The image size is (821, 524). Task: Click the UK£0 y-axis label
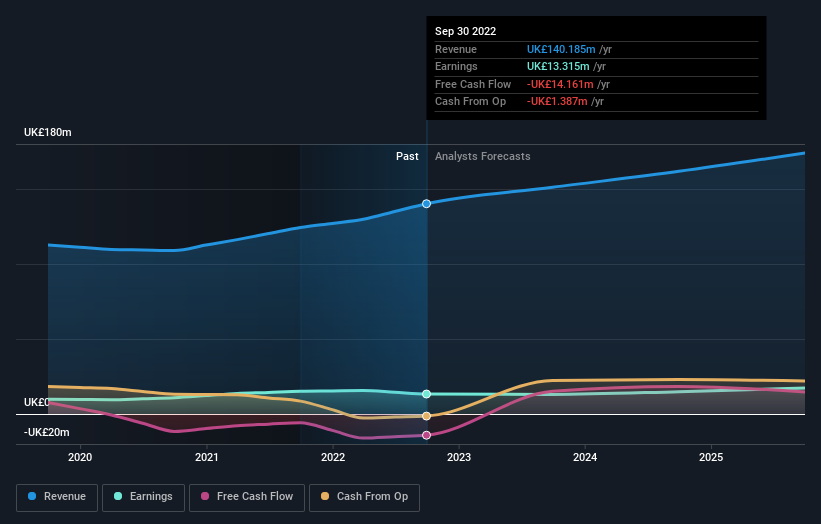[x=36, y=403]
